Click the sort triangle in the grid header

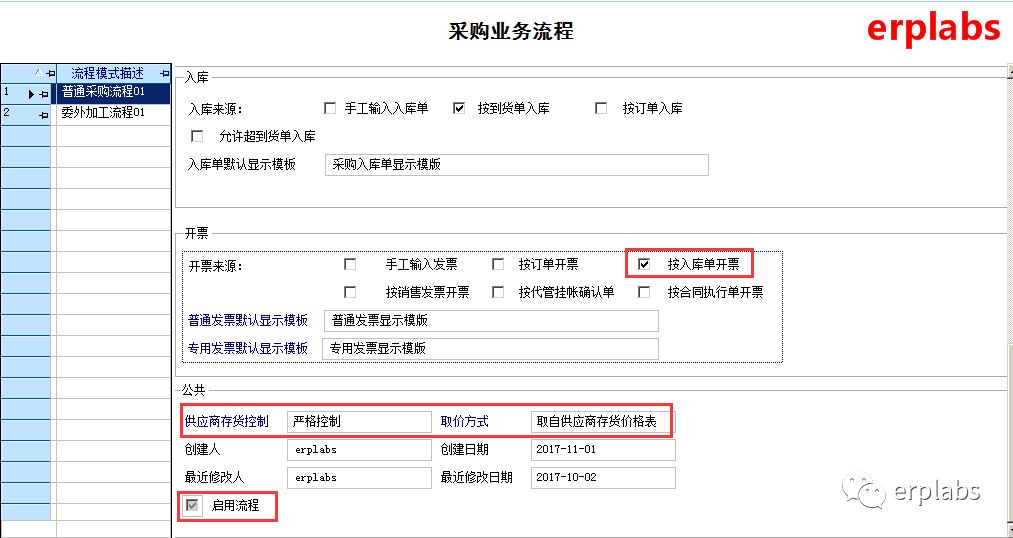38,73
